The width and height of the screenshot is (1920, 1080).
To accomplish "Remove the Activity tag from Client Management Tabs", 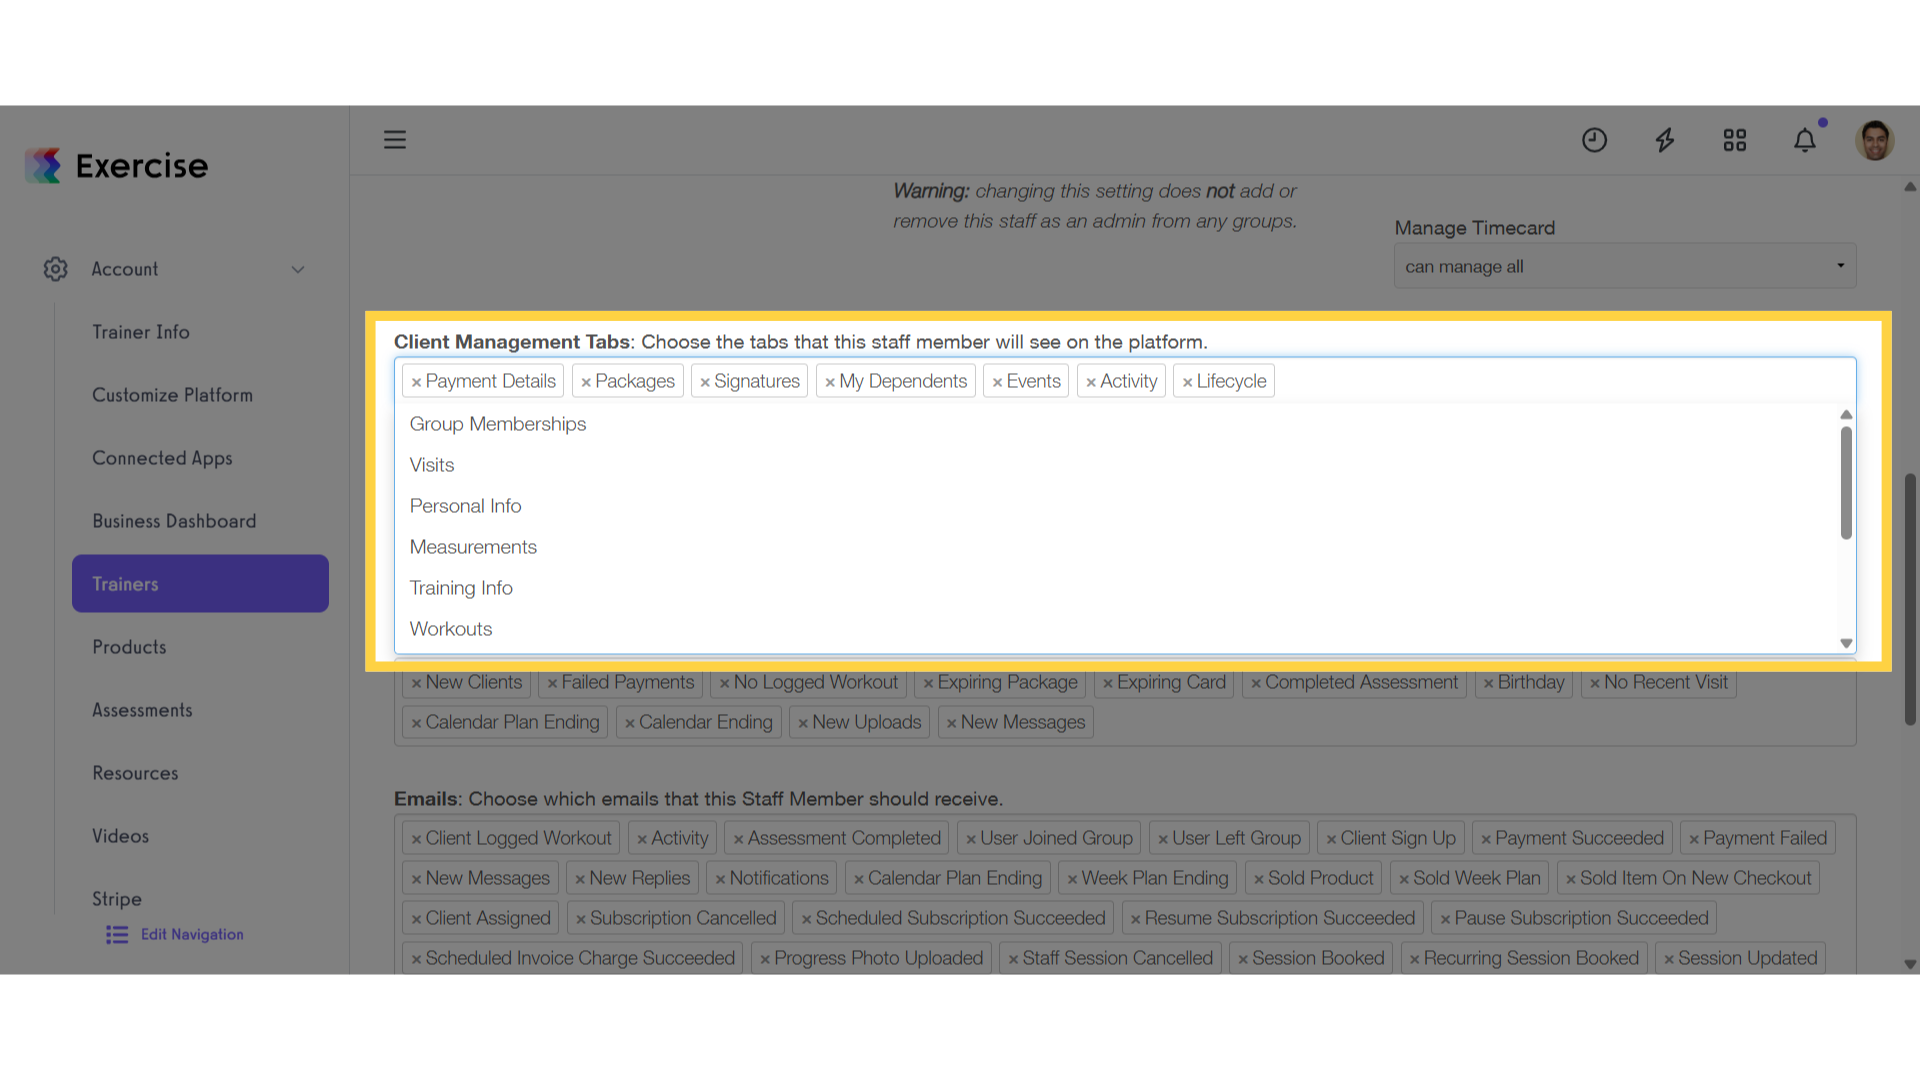I will 1091,382.
